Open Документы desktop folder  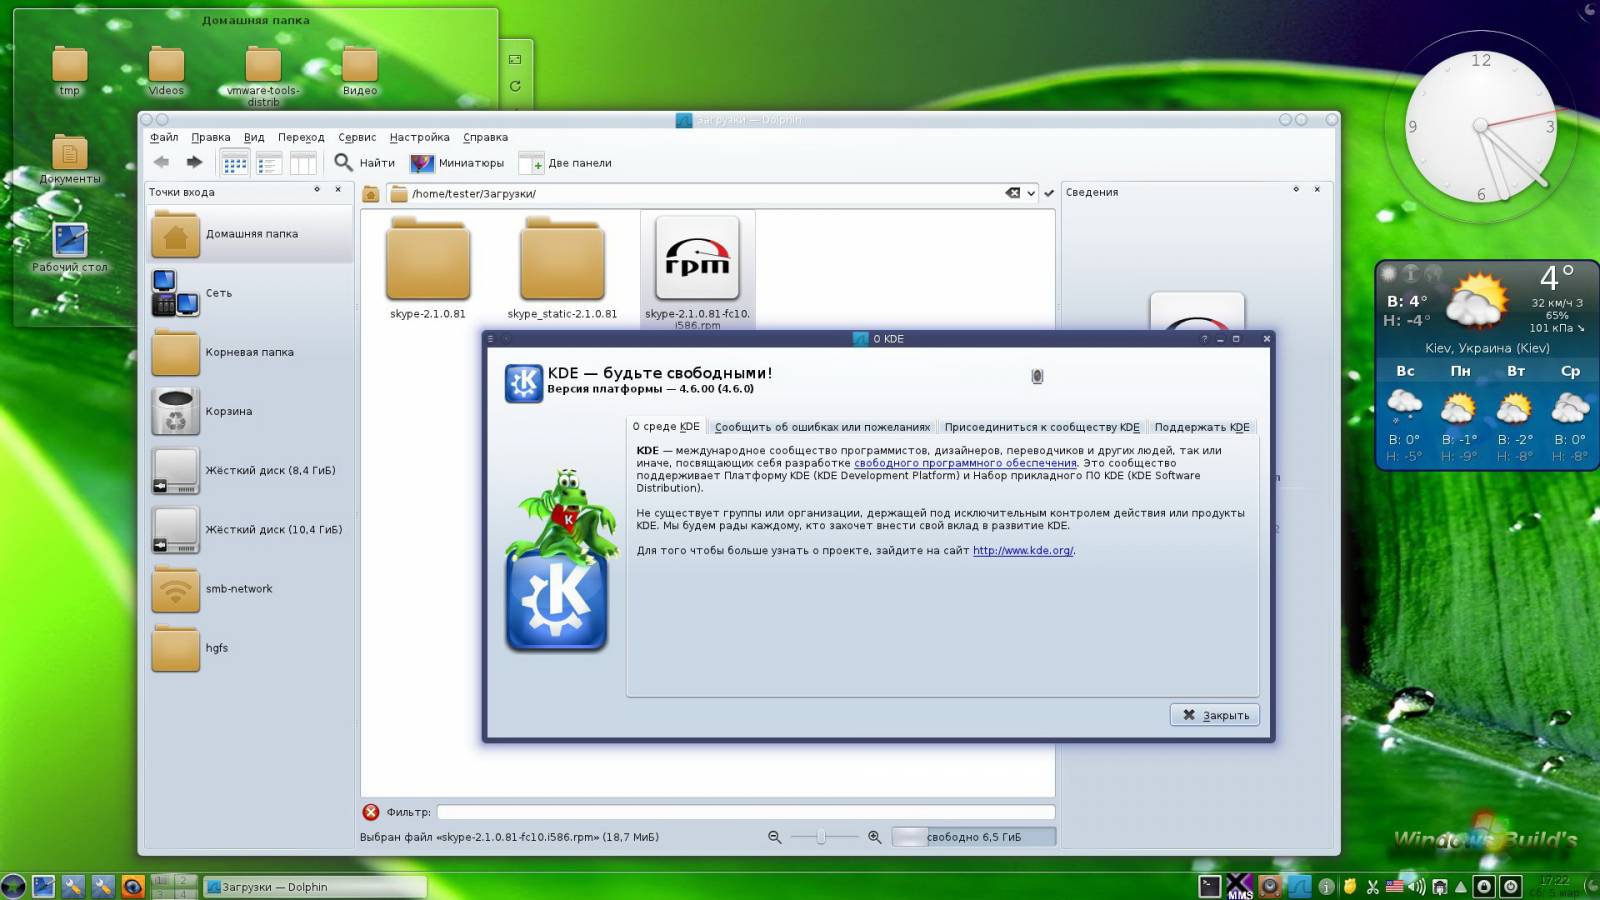pyautogui.click(x=69, y=159)
